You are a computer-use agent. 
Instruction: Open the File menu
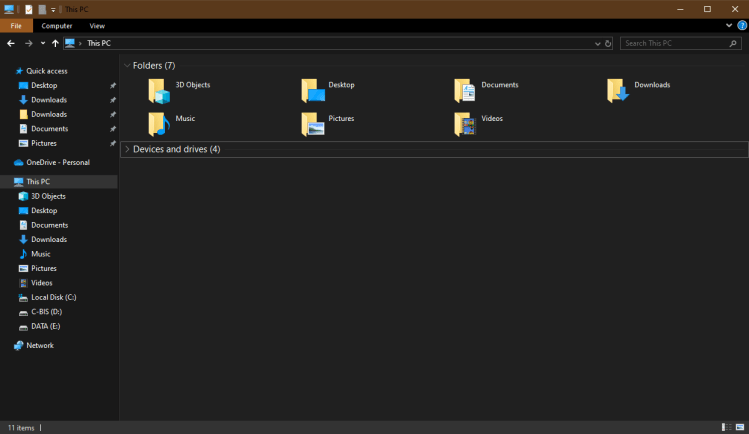point(16,25)
